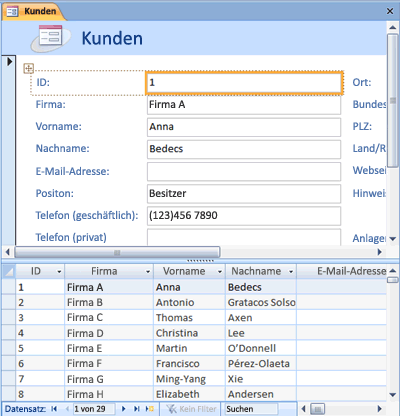Click the Nachname field with Bedecs

(x=244, y=149)
